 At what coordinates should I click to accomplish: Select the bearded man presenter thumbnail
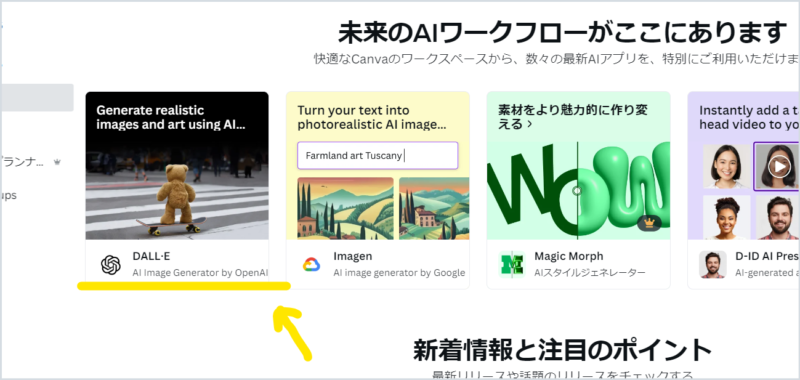tap(778, 217)
